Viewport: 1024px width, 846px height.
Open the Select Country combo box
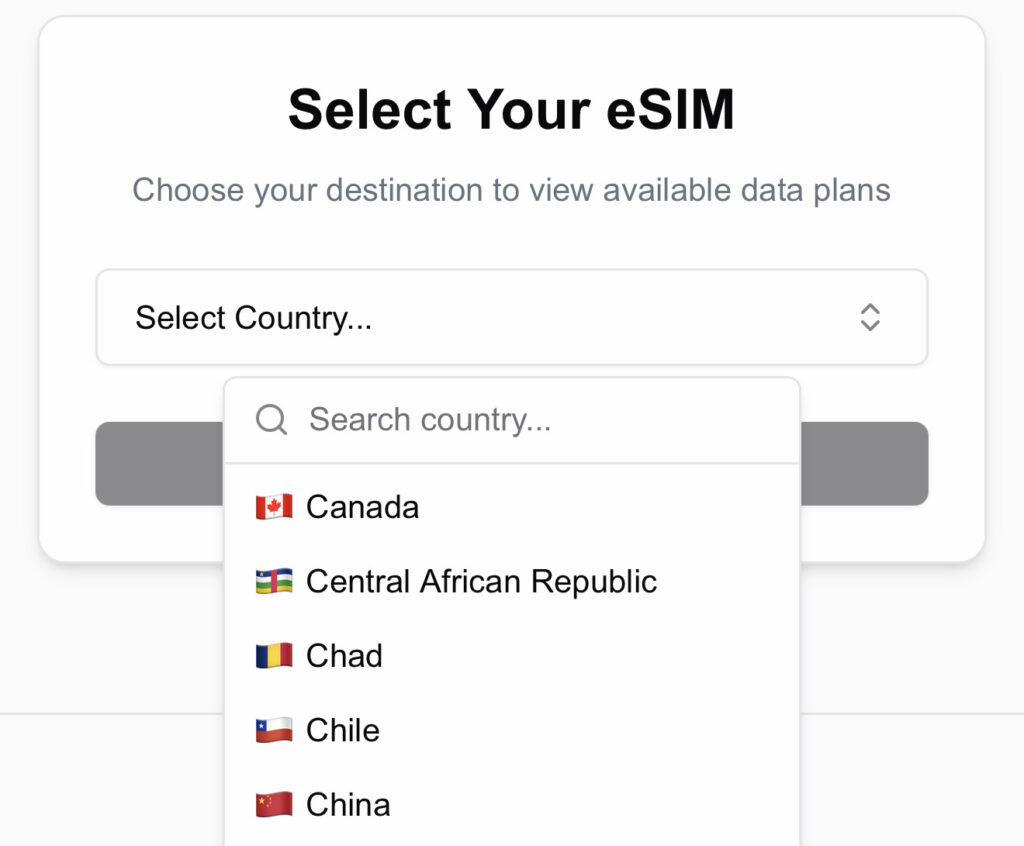click(511, 317)
